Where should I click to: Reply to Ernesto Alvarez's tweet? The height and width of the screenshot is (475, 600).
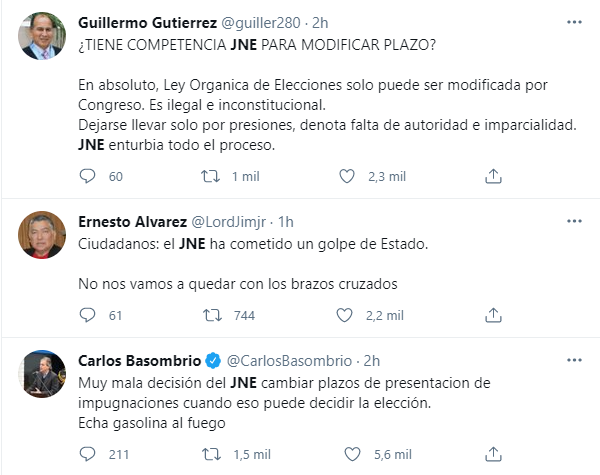point(88,315)
